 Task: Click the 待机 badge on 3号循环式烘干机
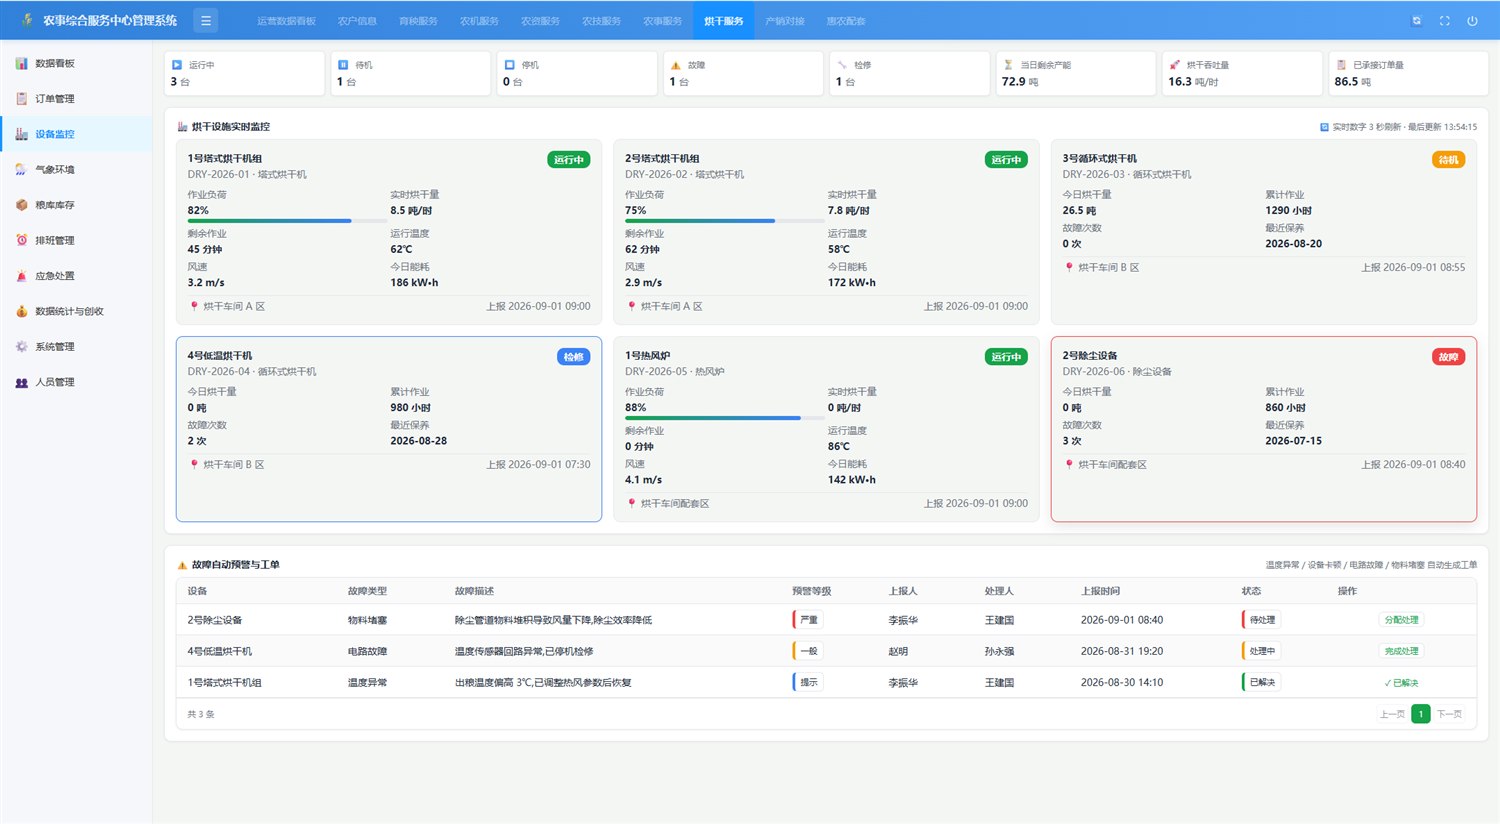(x=1448, y=160)
